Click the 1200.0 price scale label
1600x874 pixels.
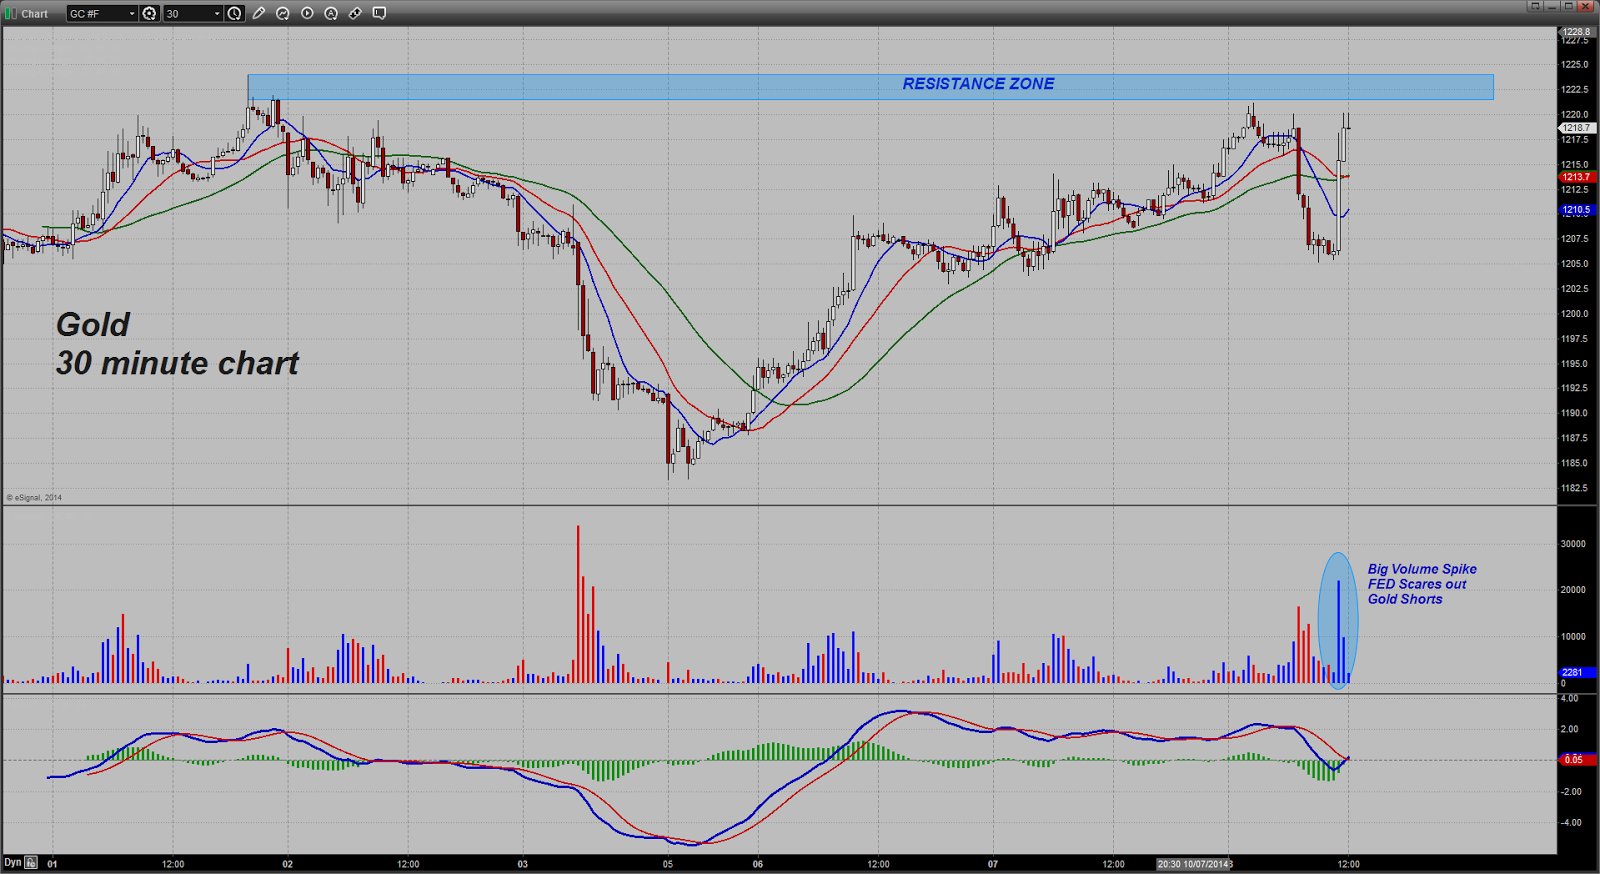pyautogui.click(x=1575, y=314)
